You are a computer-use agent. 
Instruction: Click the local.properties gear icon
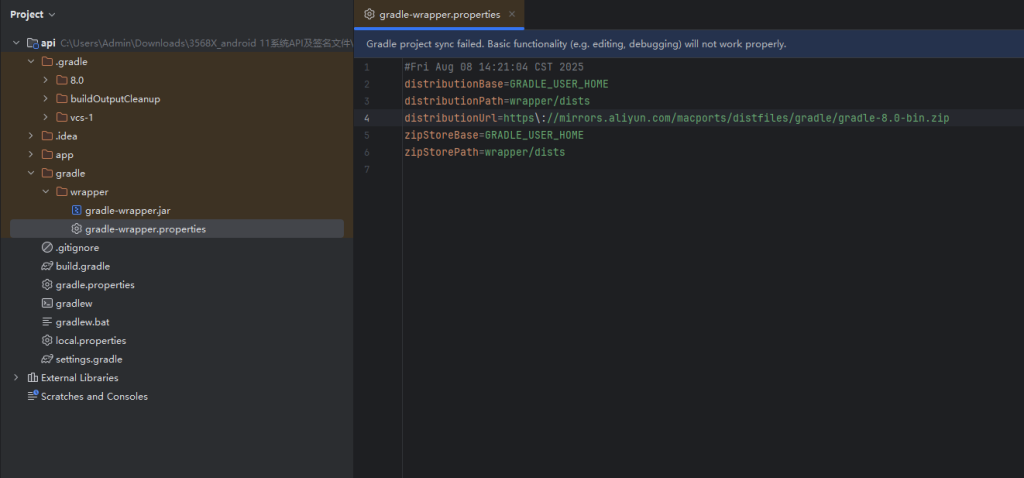tap(47, 340)
